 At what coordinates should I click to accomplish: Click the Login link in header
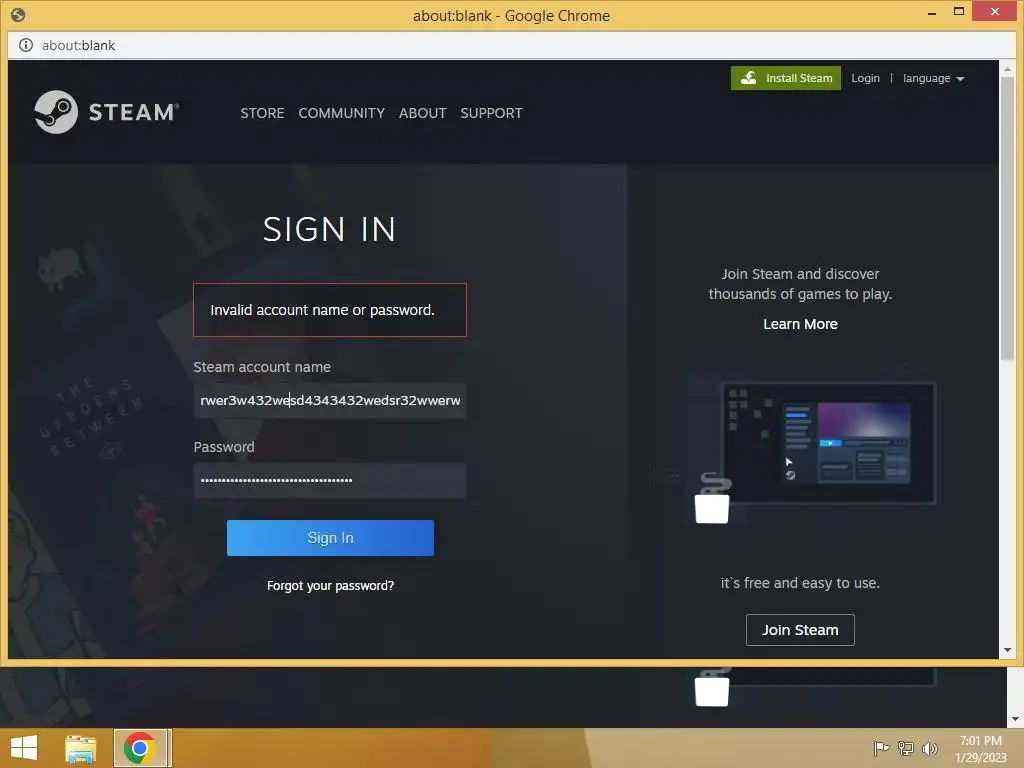pyautogui.click(x=865, y=78)
